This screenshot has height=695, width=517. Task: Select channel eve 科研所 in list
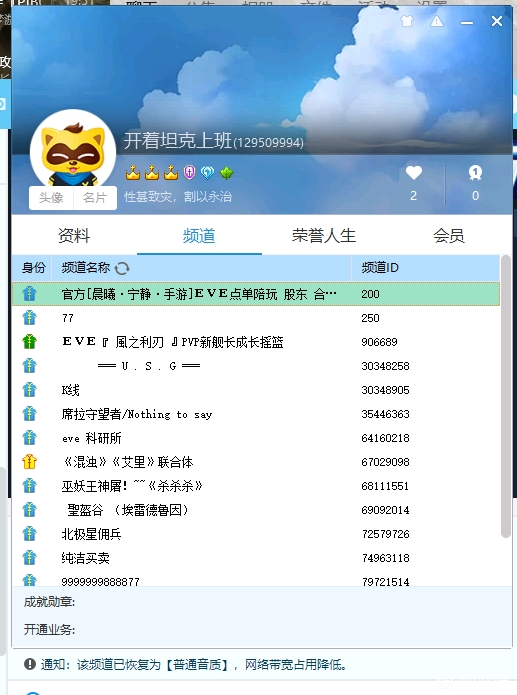(x=256, y=438)
